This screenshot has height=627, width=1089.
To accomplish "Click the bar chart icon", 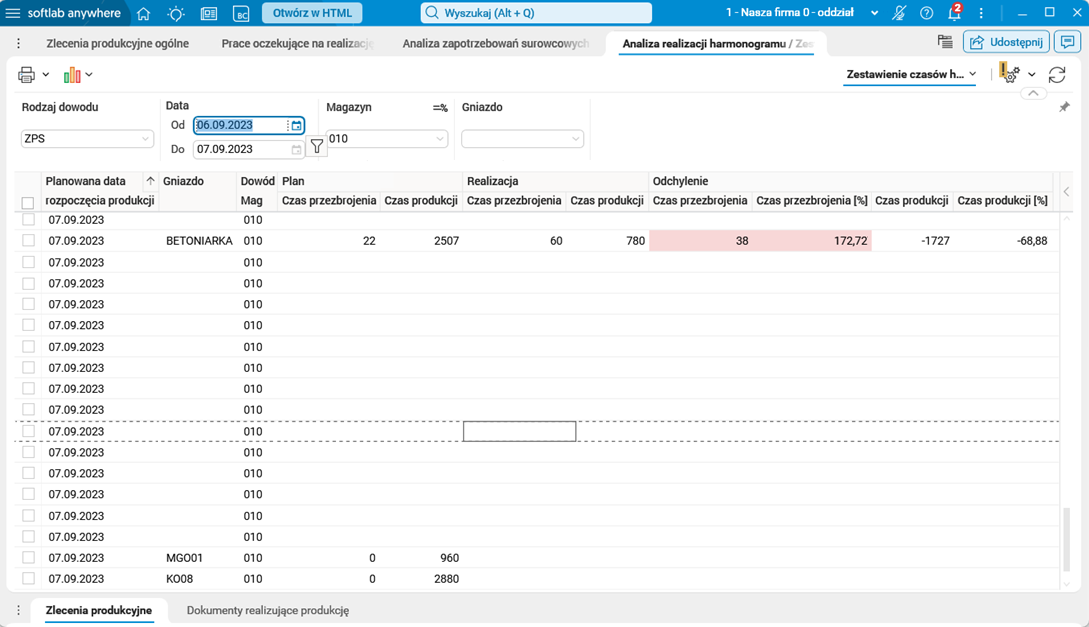I will click(72, 75).
